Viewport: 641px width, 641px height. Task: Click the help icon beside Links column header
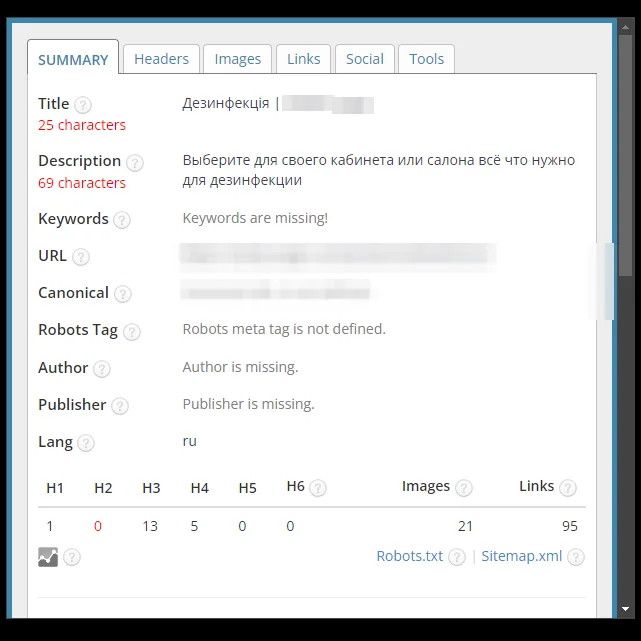(567, 488)
